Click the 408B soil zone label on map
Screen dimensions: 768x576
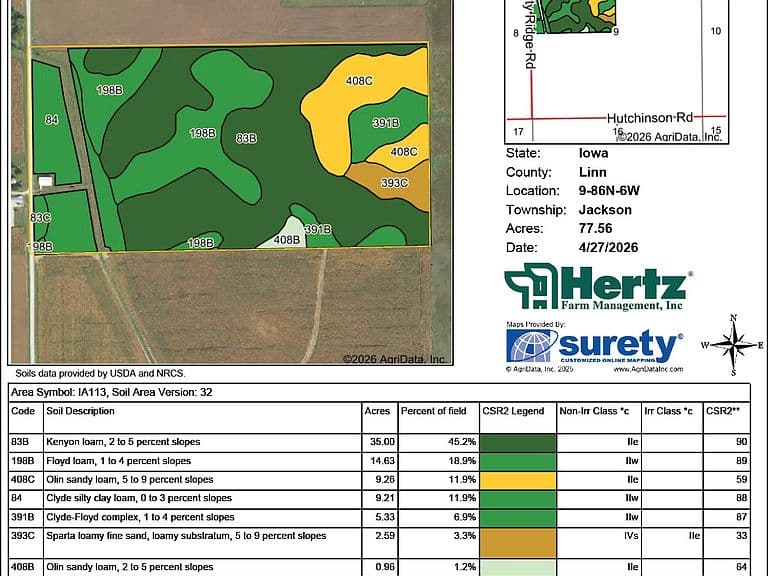coord(287,240)
